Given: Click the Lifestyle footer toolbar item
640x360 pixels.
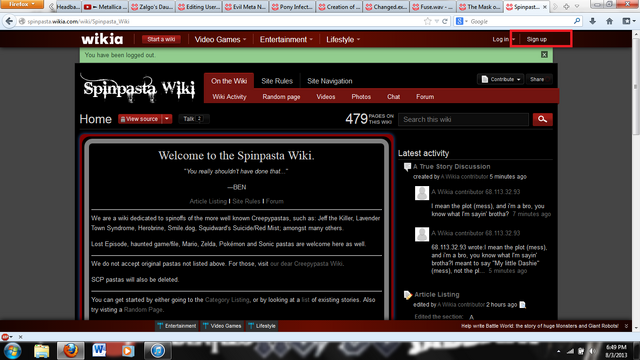Looking at the screenshot, I should tap(262, 326).
